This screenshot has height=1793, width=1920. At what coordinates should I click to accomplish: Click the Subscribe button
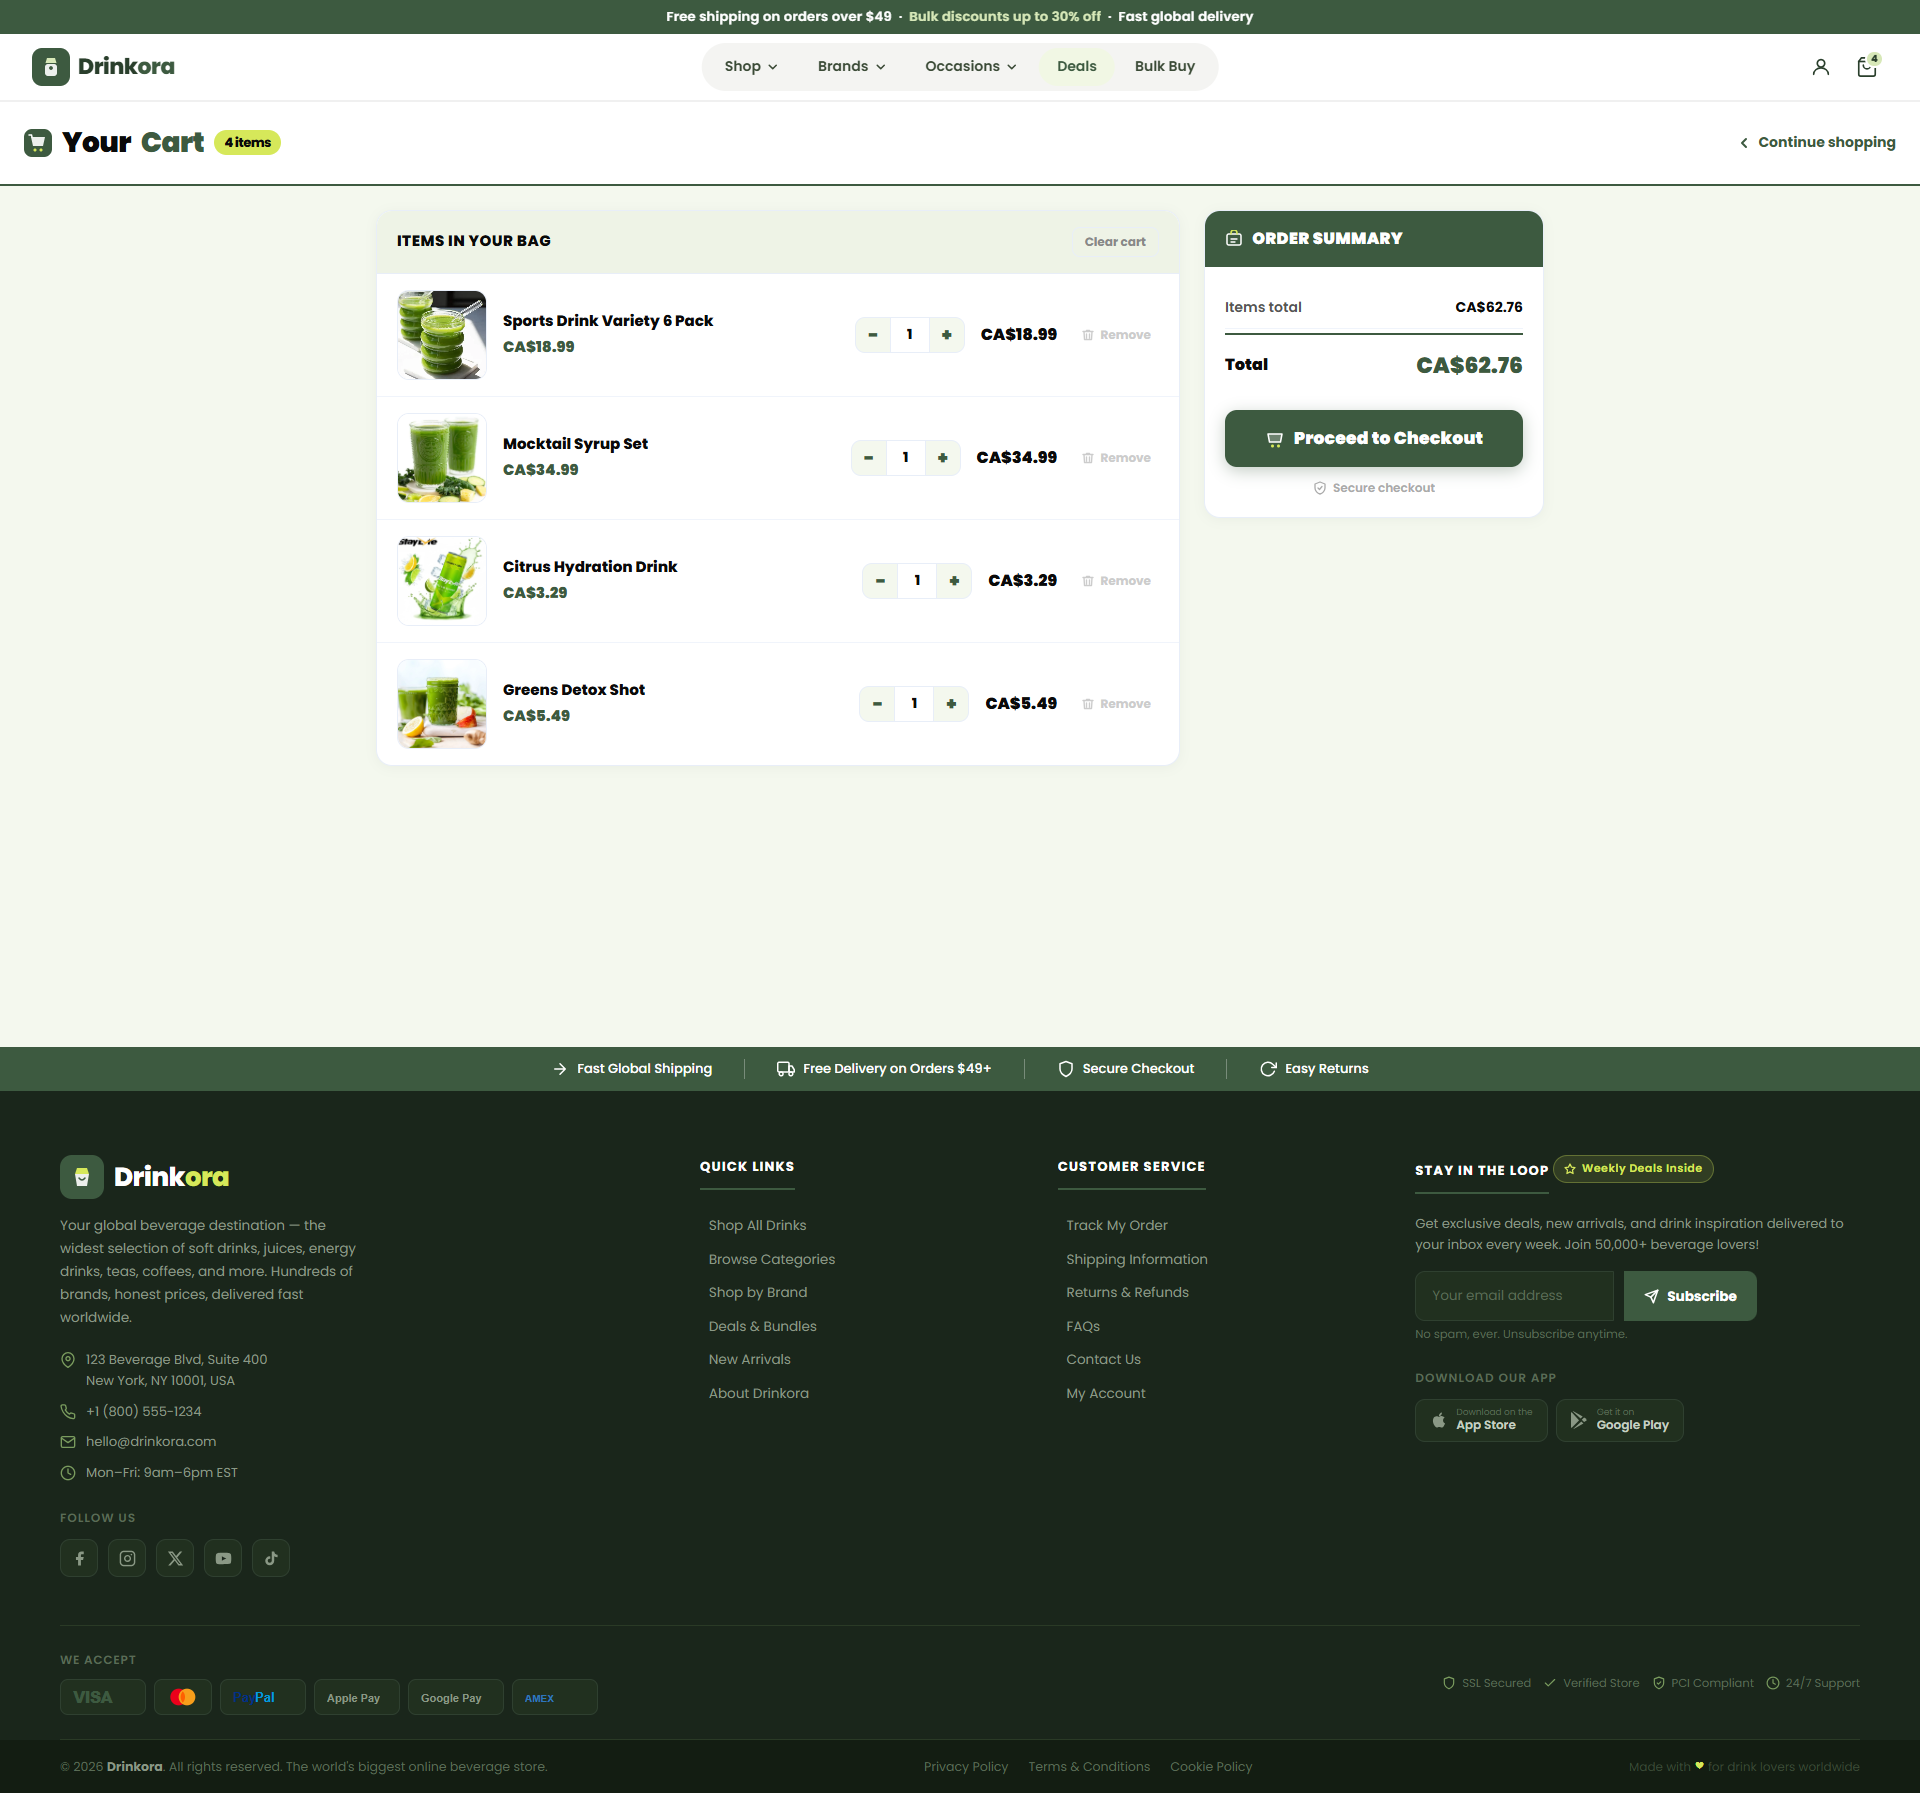1690,1296
